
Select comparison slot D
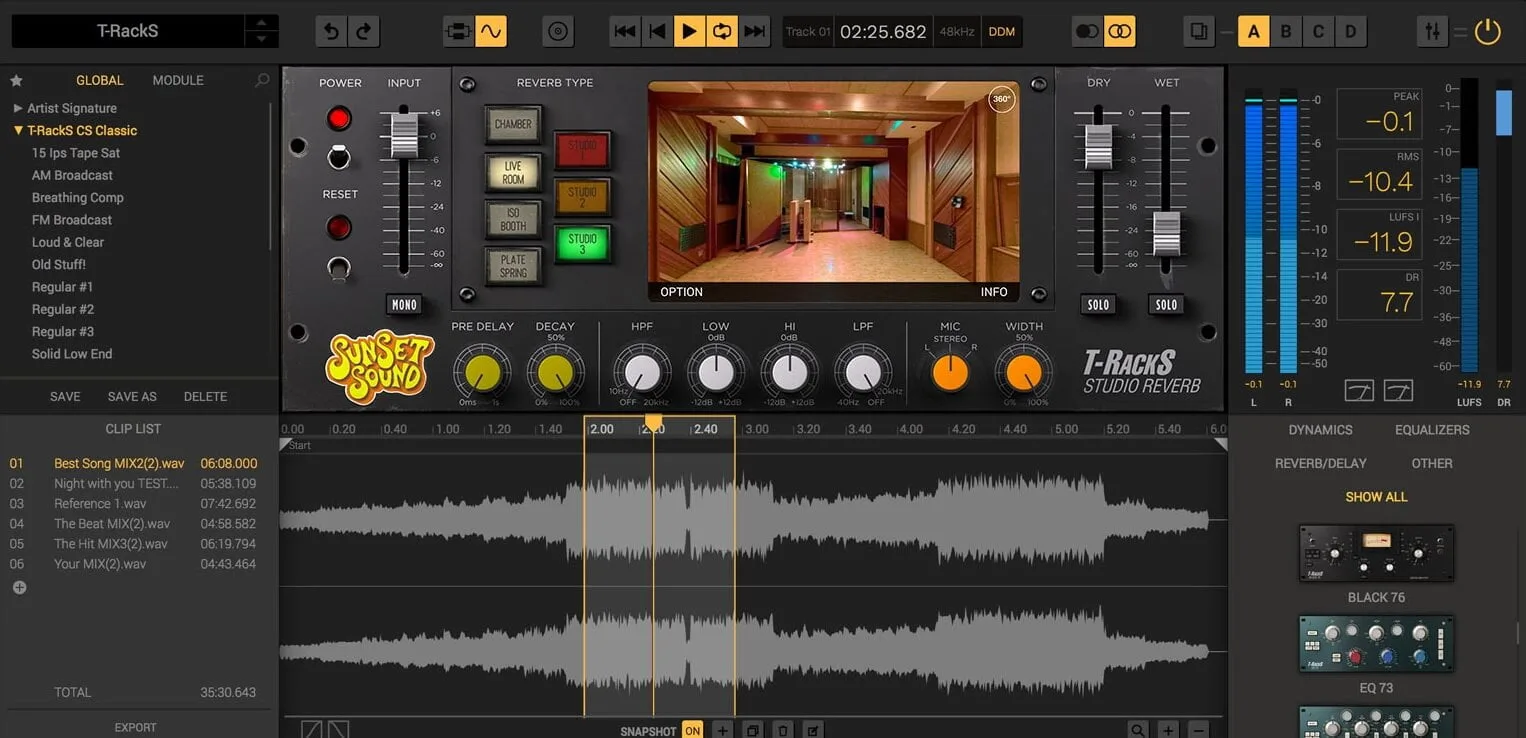pyautogui.click(x=1350, y=31)
